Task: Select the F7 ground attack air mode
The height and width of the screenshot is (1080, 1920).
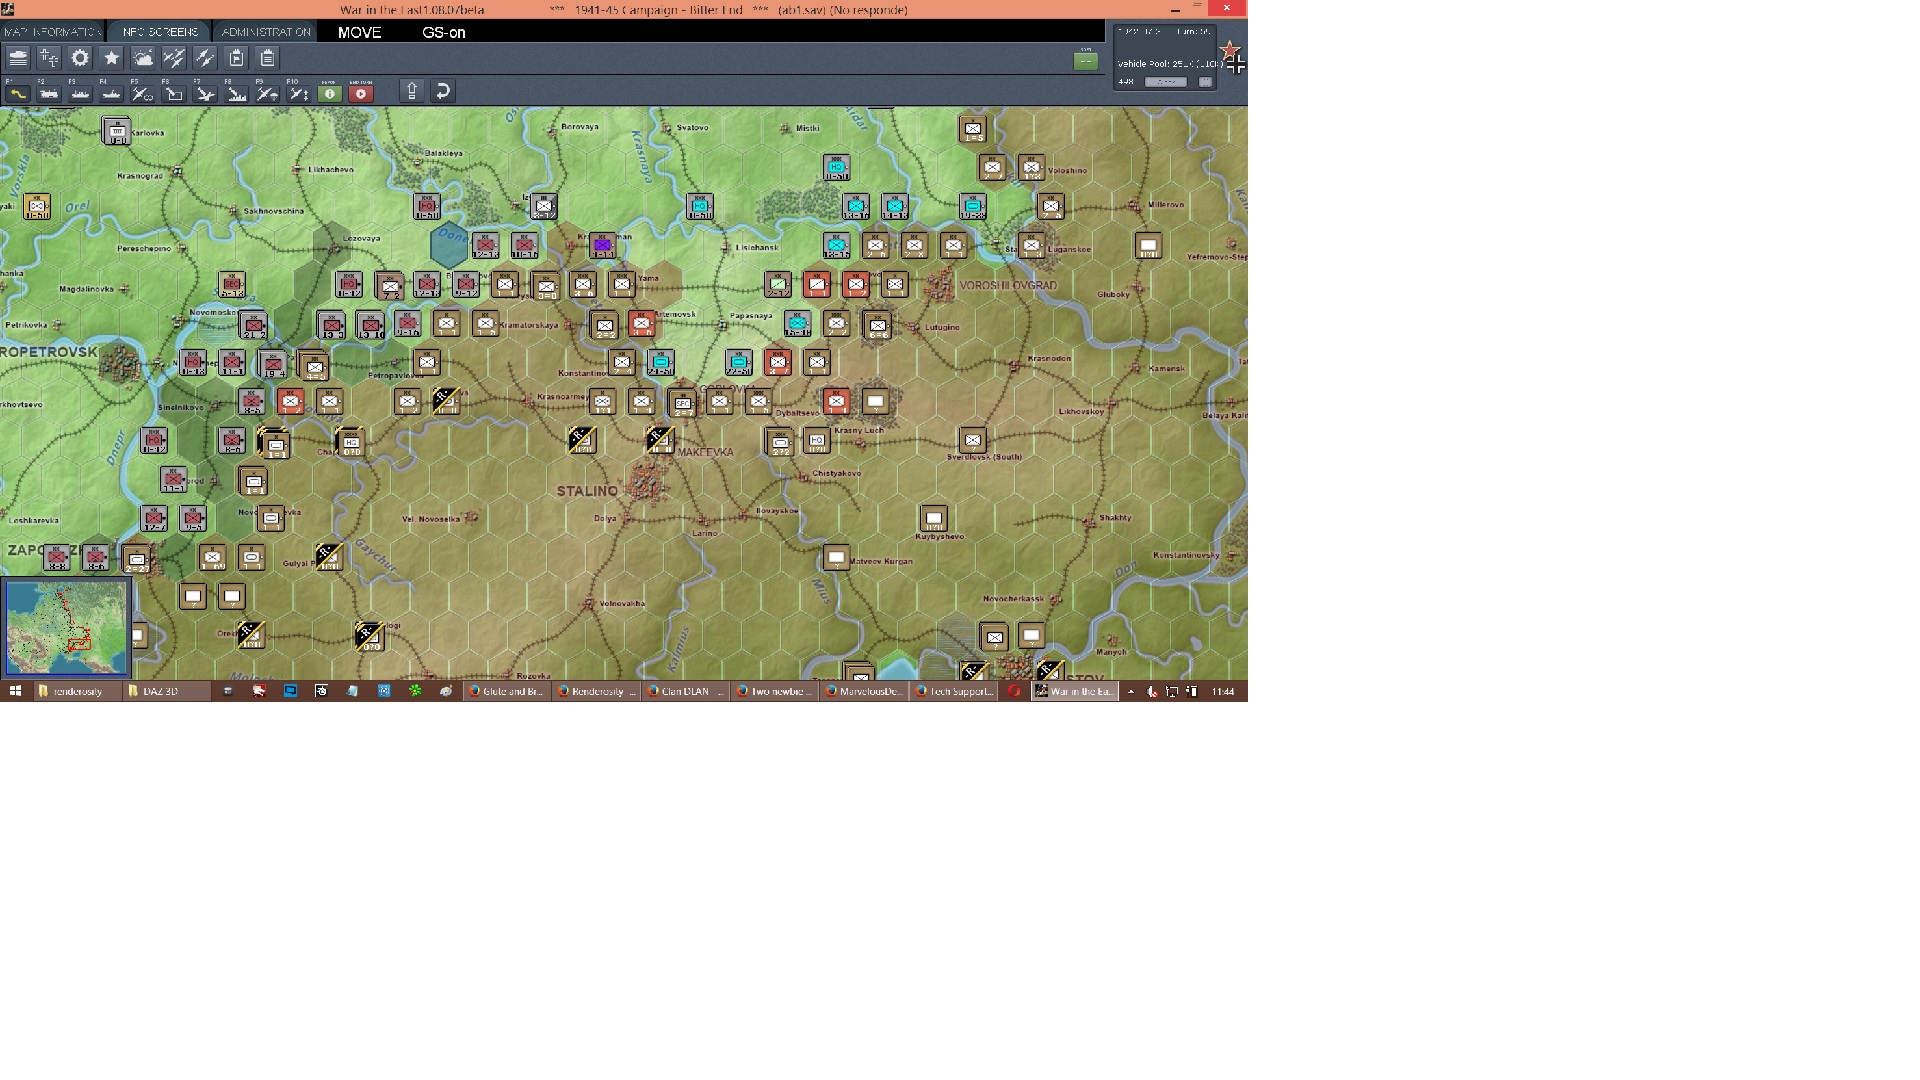Action: [204, 93]
